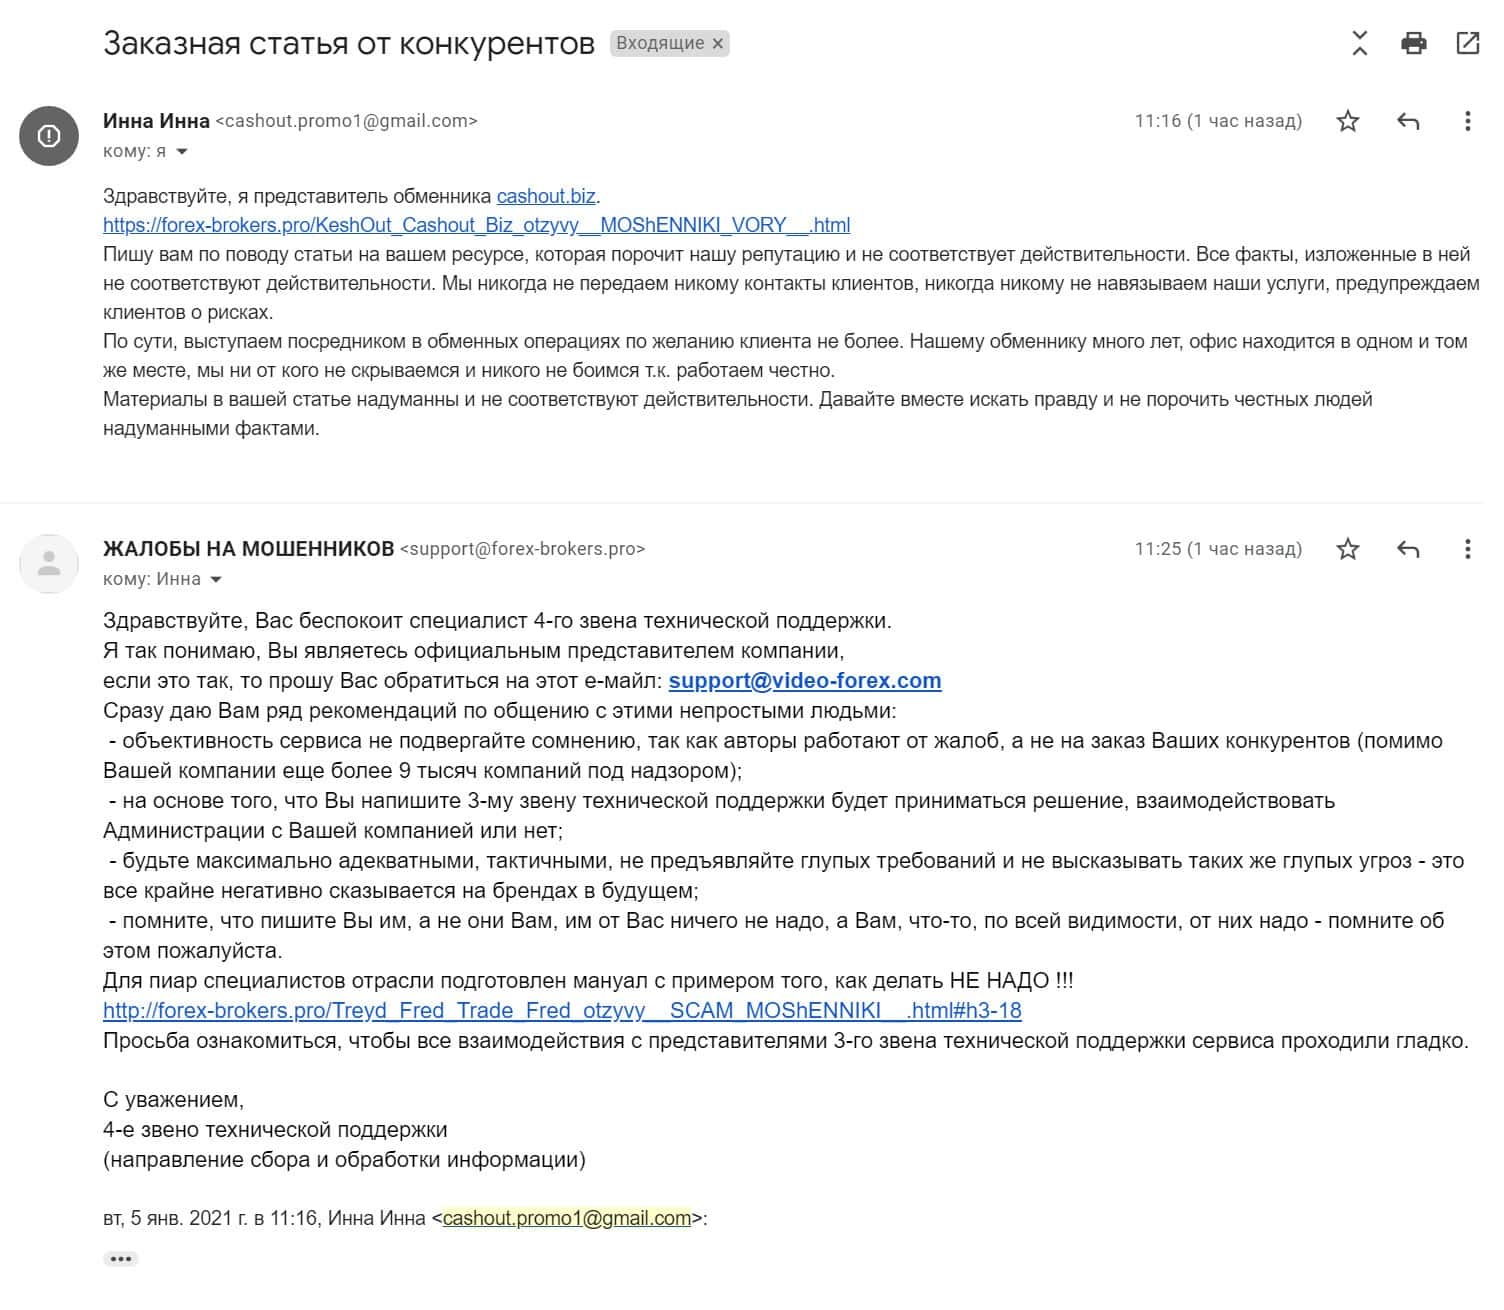
Task: Click the spam warning sender avatar
Action: click(49, 136)
